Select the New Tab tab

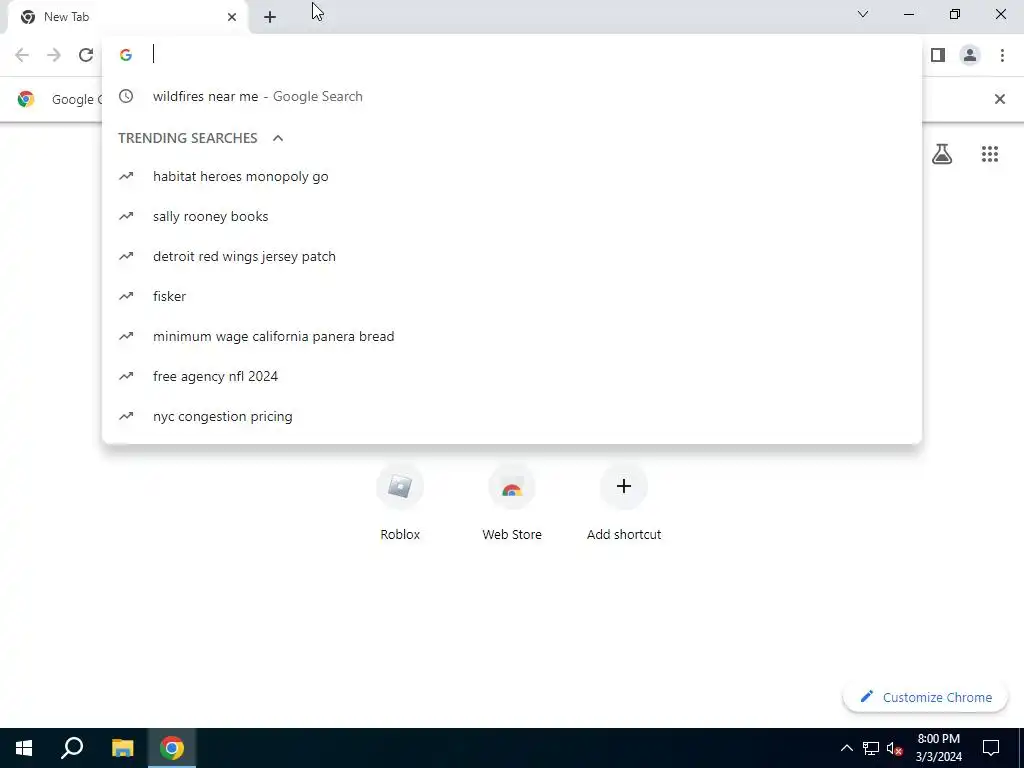click(127, 17)
